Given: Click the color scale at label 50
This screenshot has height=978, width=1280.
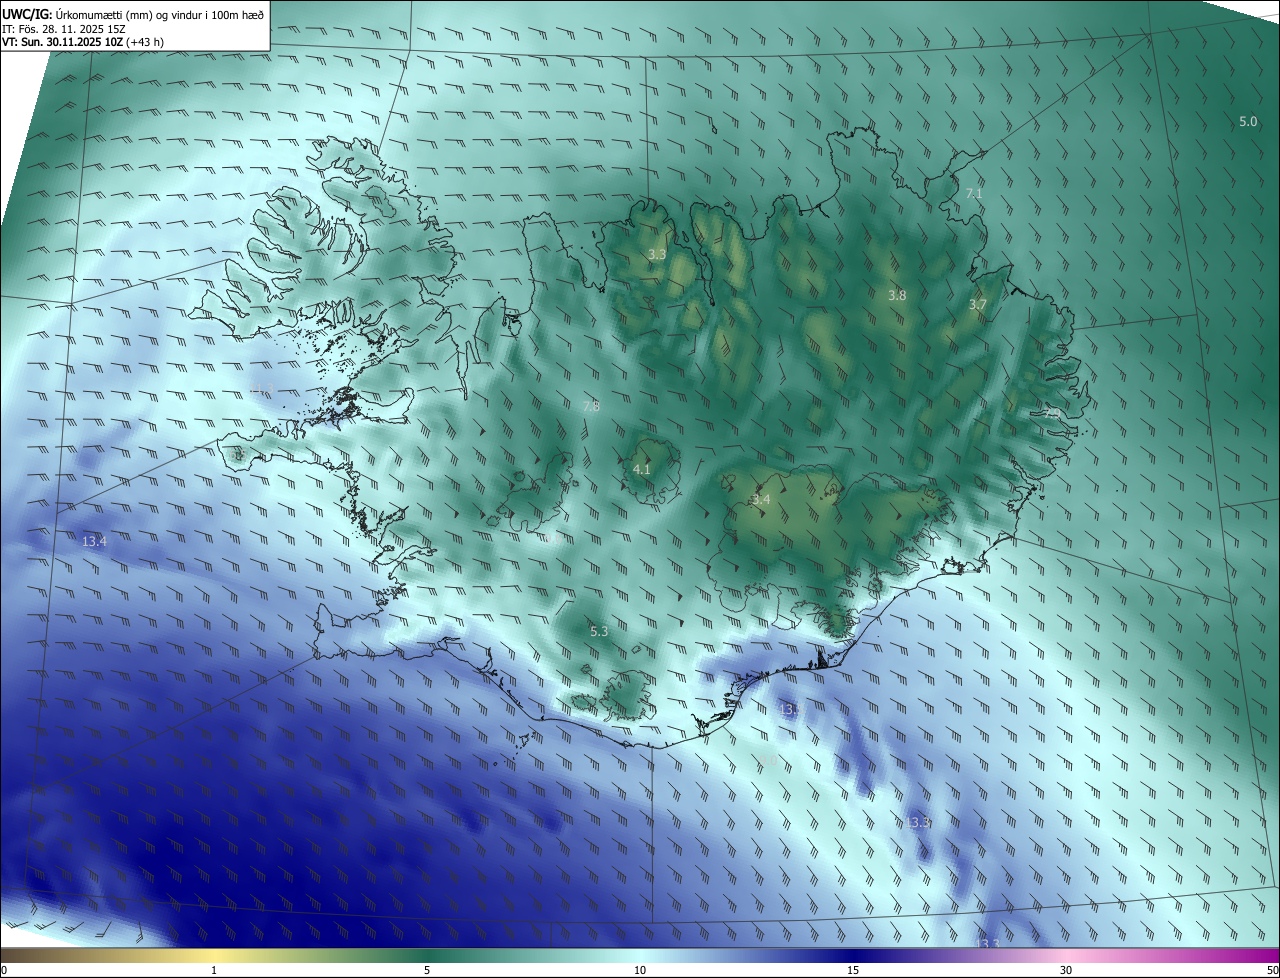Looking at the screenshot, I should point(1272,971).
